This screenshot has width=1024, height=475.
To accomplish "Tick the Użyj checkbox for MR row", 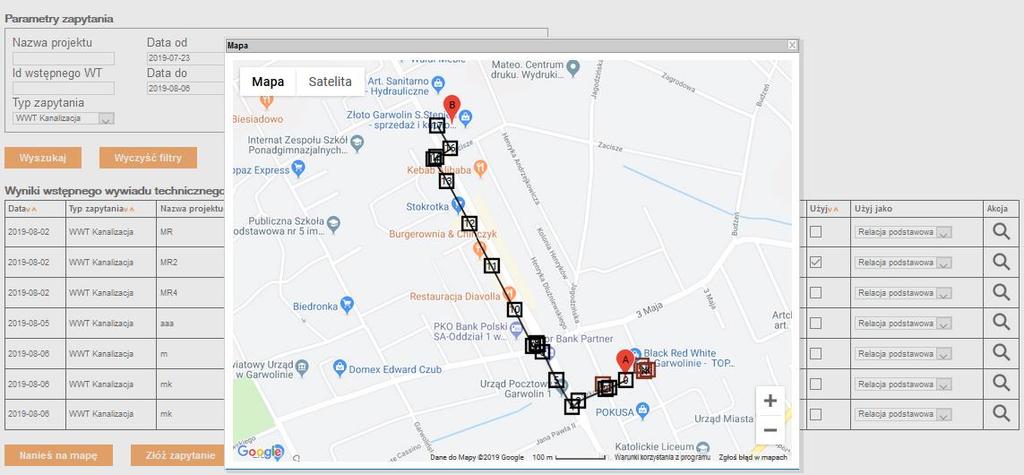I will [x=816, y=231].
